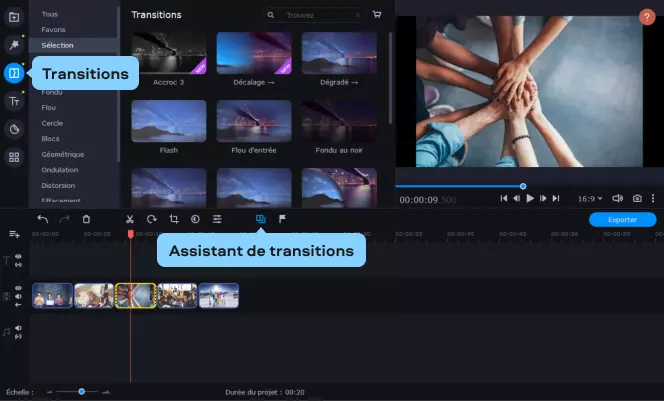This screenshot has width=664, height=401.
Task: Zoom out timeline scale icon
Action: pos(50,392)
